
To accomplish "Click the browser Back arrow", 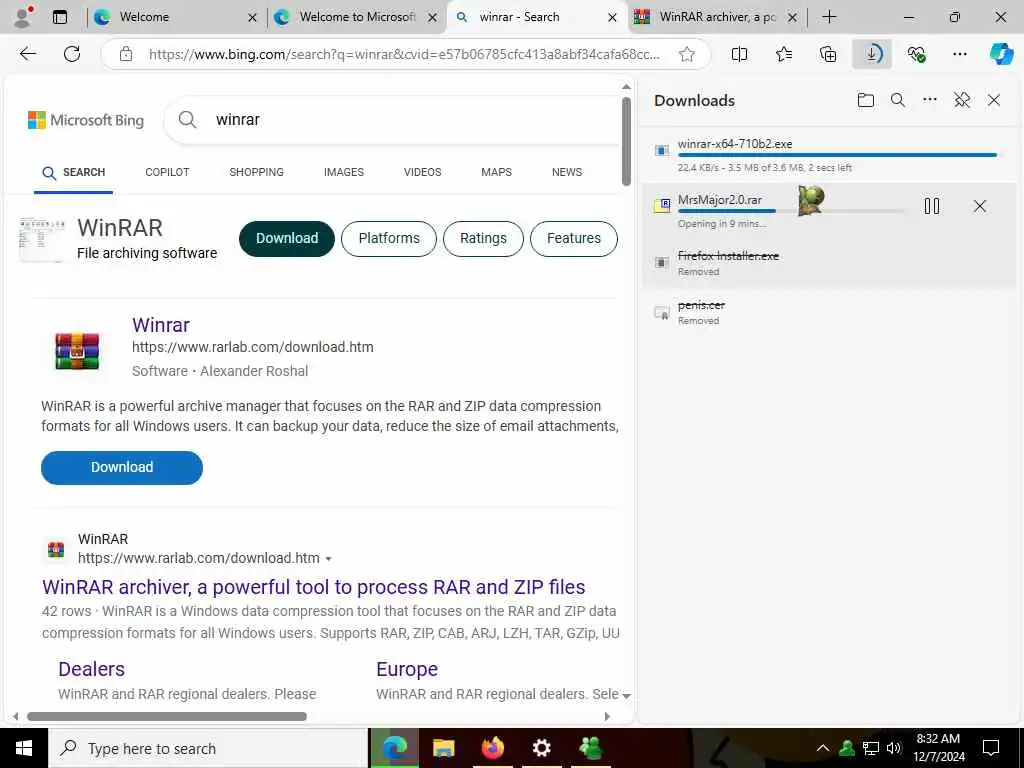I will 28,54.
